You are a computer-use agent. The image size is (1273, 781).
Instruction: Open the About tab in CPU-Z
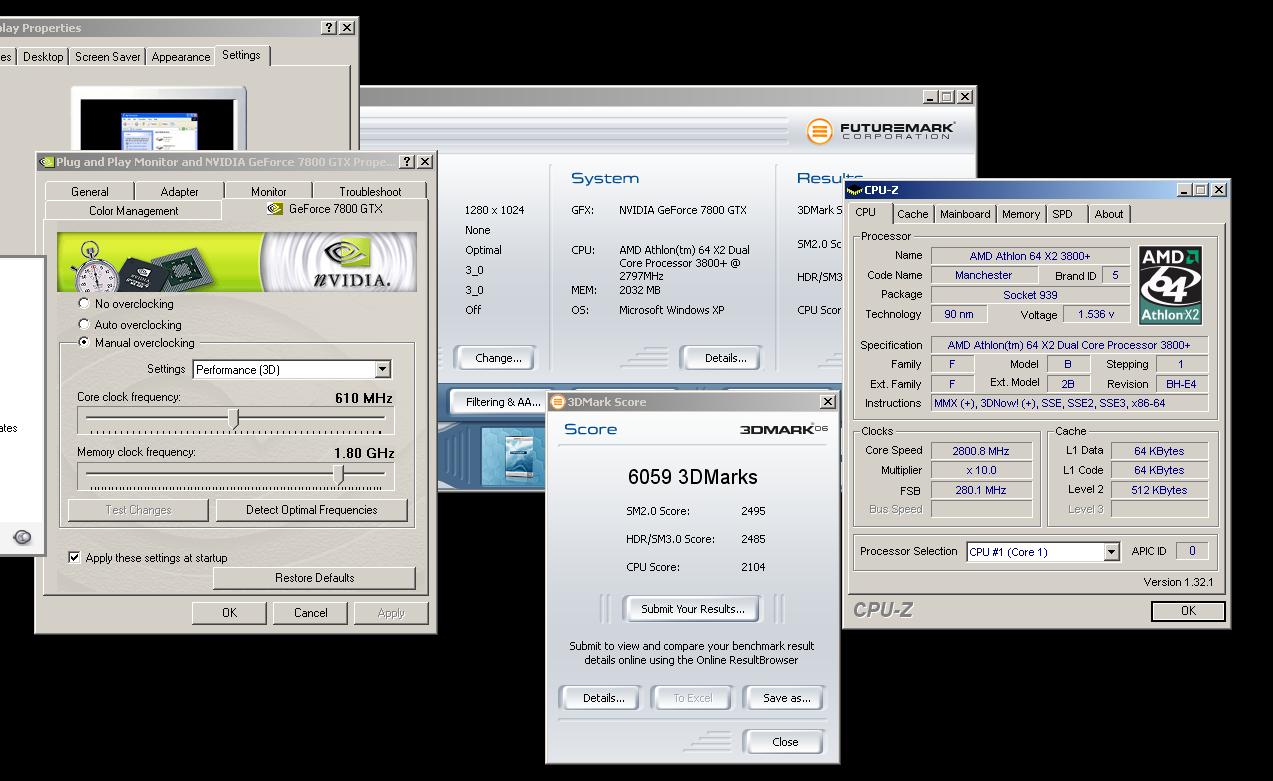(x=1108, y=214)
